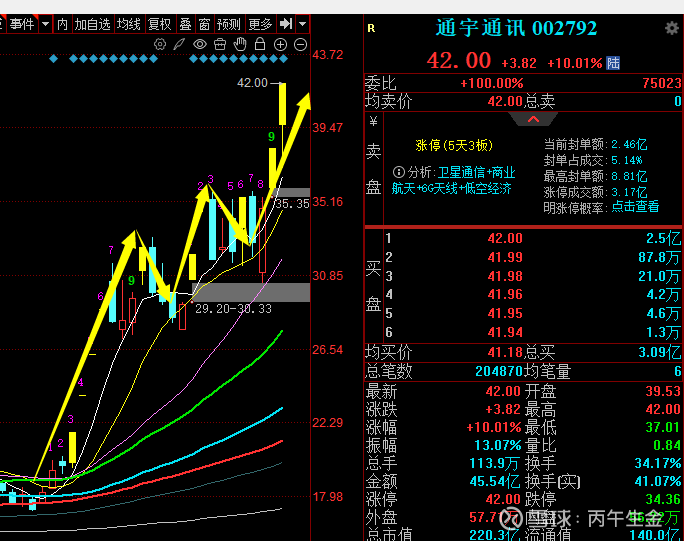Click 开盘 39.53 value
Viewport: 684px width, 541px height.
point(663,391)
